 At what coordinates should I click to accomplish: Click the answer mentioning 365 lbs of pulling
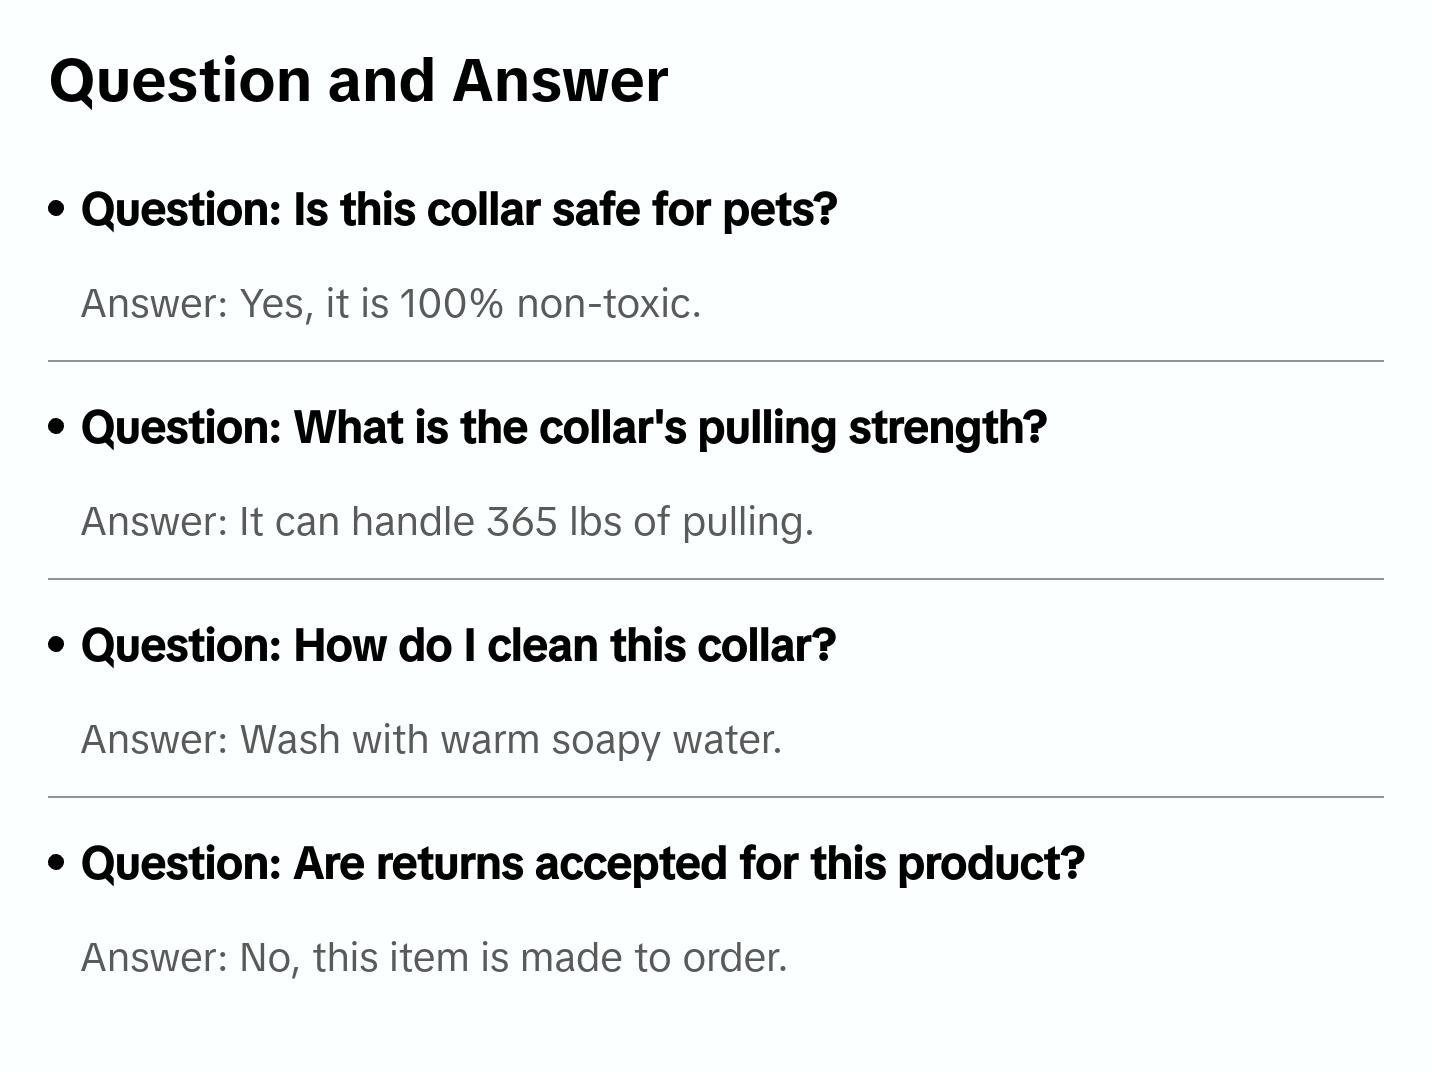(447, 521)
